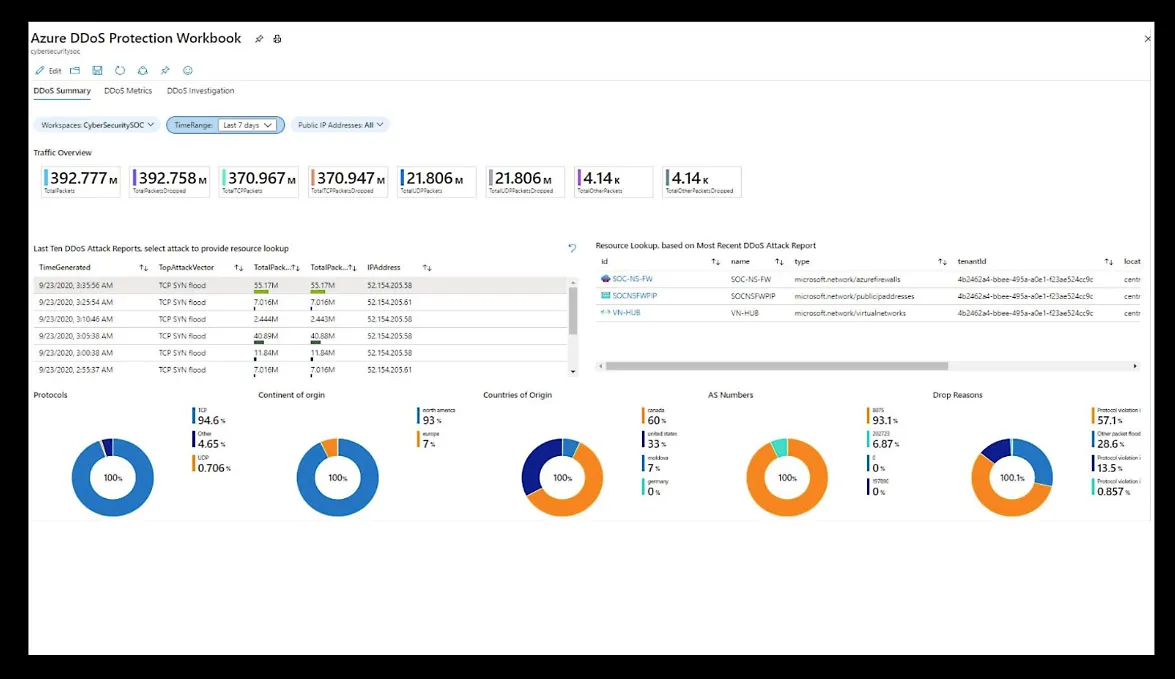1175x679 pixels.
Task: Click the undo arrow above attack reports table
Action: pos(572,247)
